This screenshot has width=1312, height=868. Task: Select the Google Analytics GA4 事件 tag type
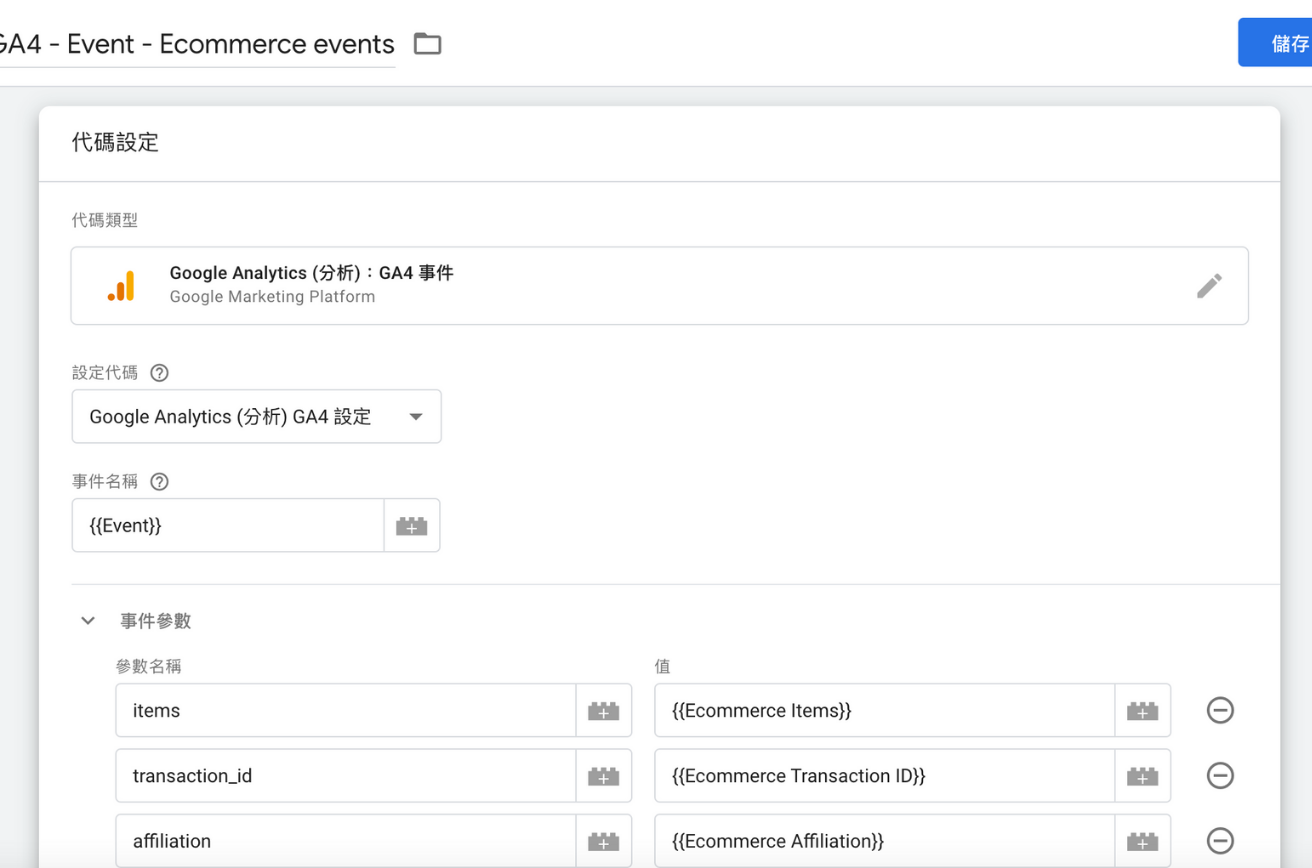click(x=640, y=286)
